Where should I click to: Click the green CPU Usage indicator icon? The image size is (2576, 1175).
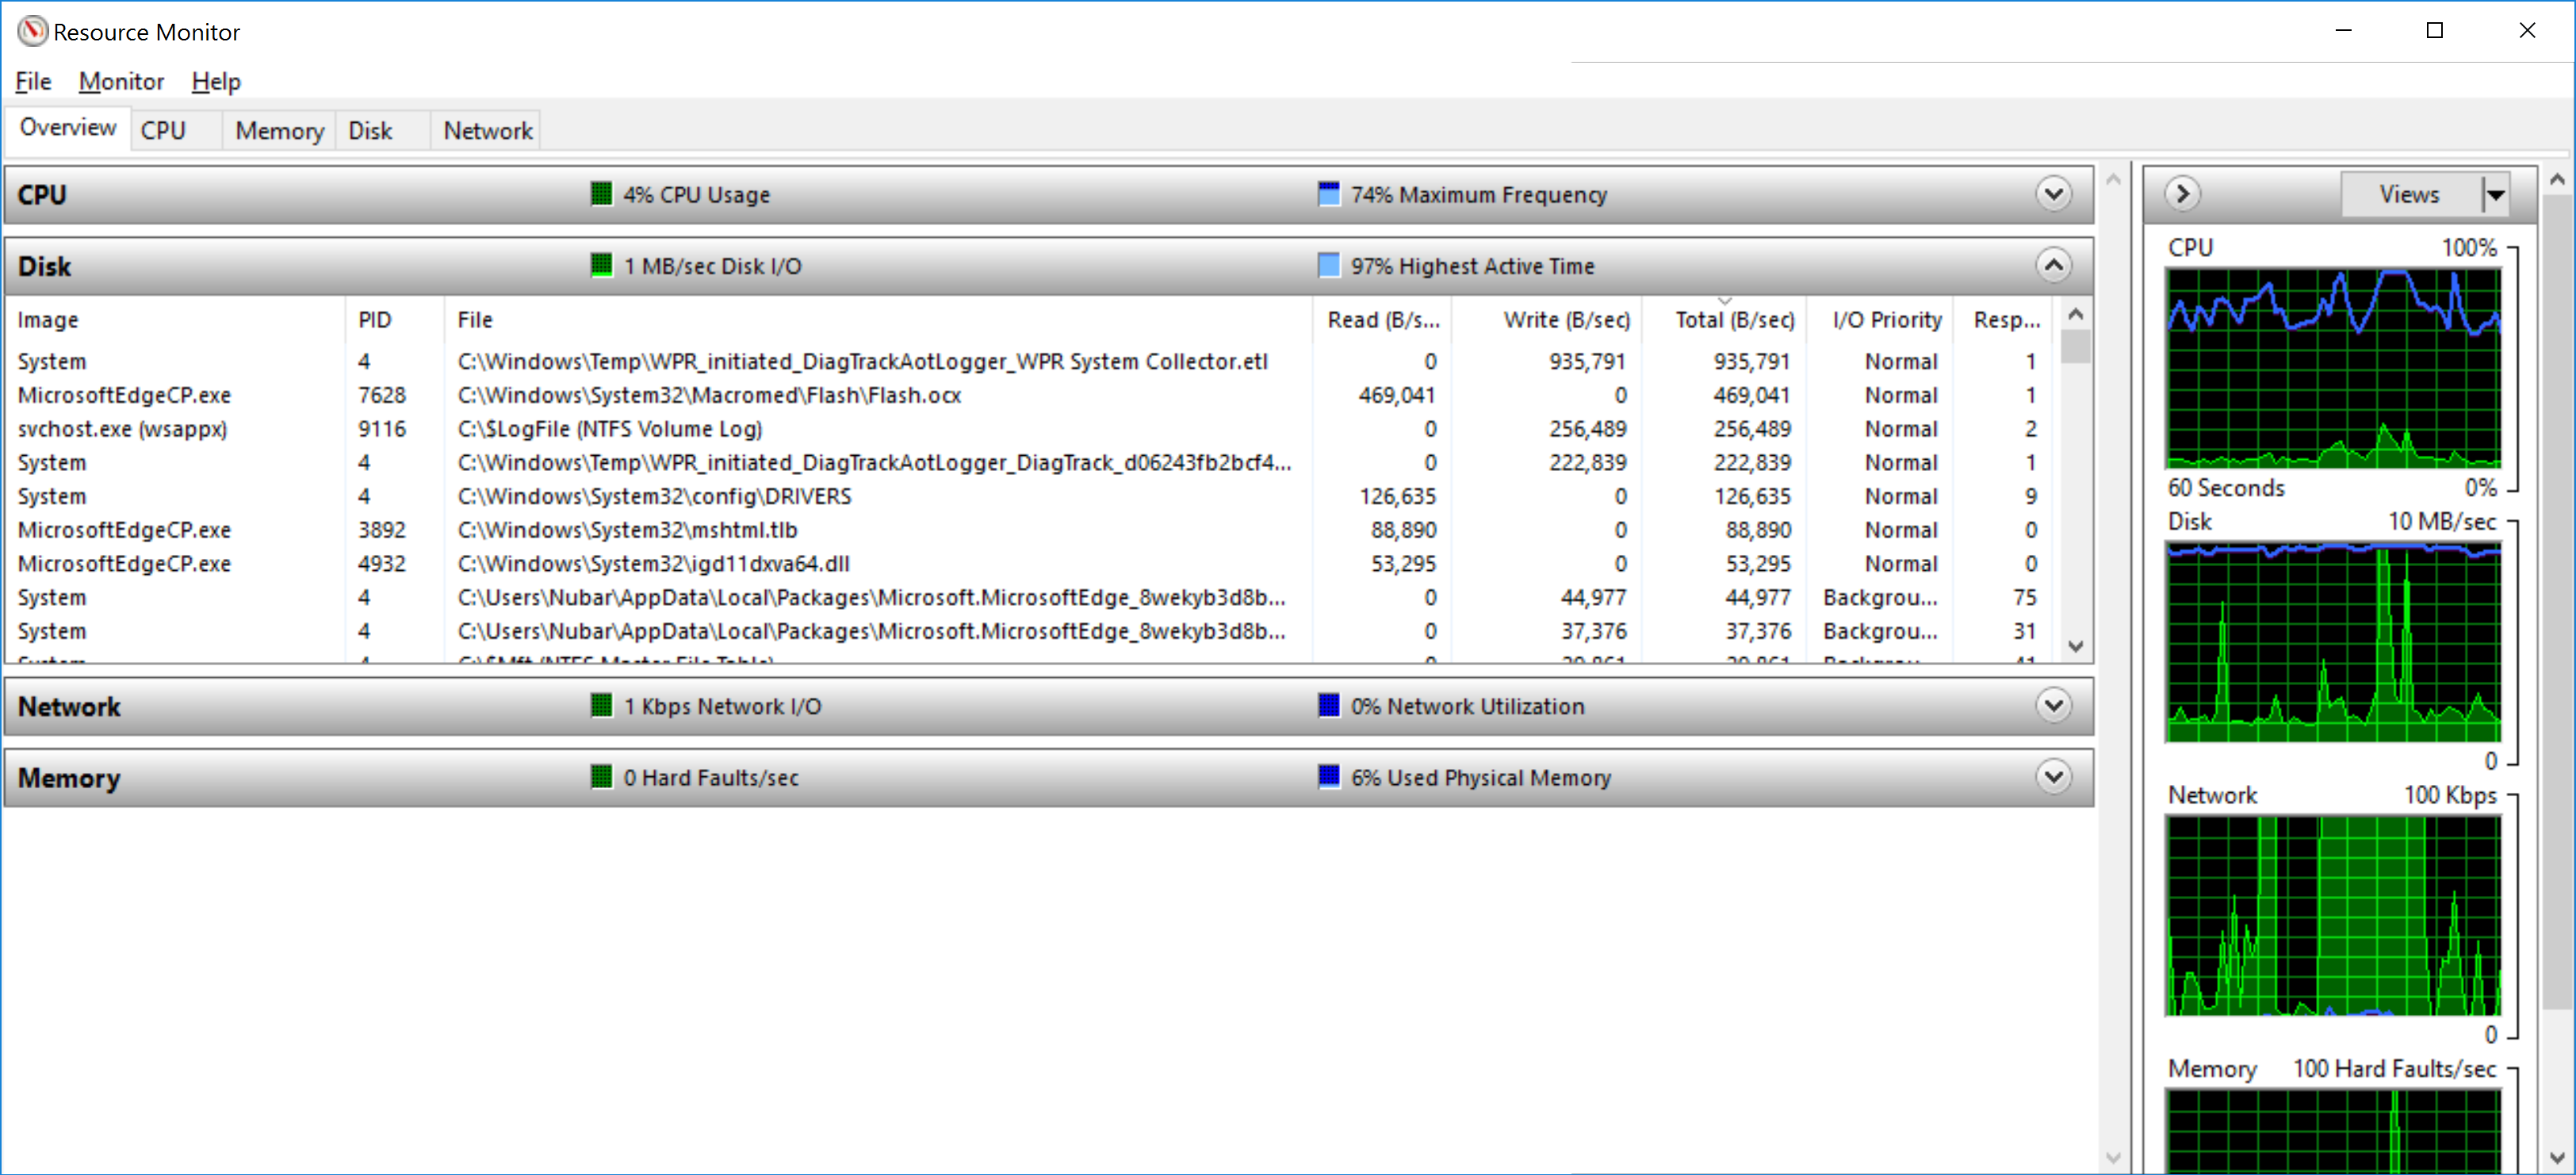tap(602, 194)
